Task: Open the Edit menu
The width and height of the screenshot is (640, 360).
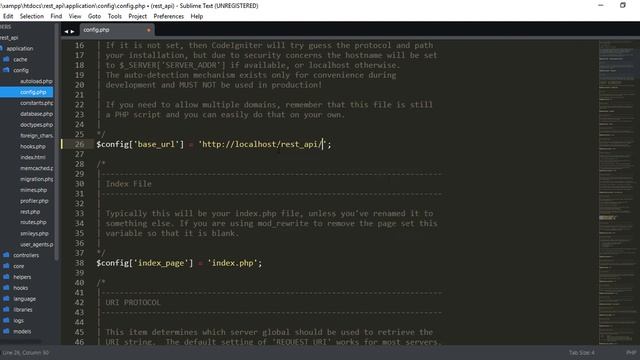Action: tap(8, 16)
